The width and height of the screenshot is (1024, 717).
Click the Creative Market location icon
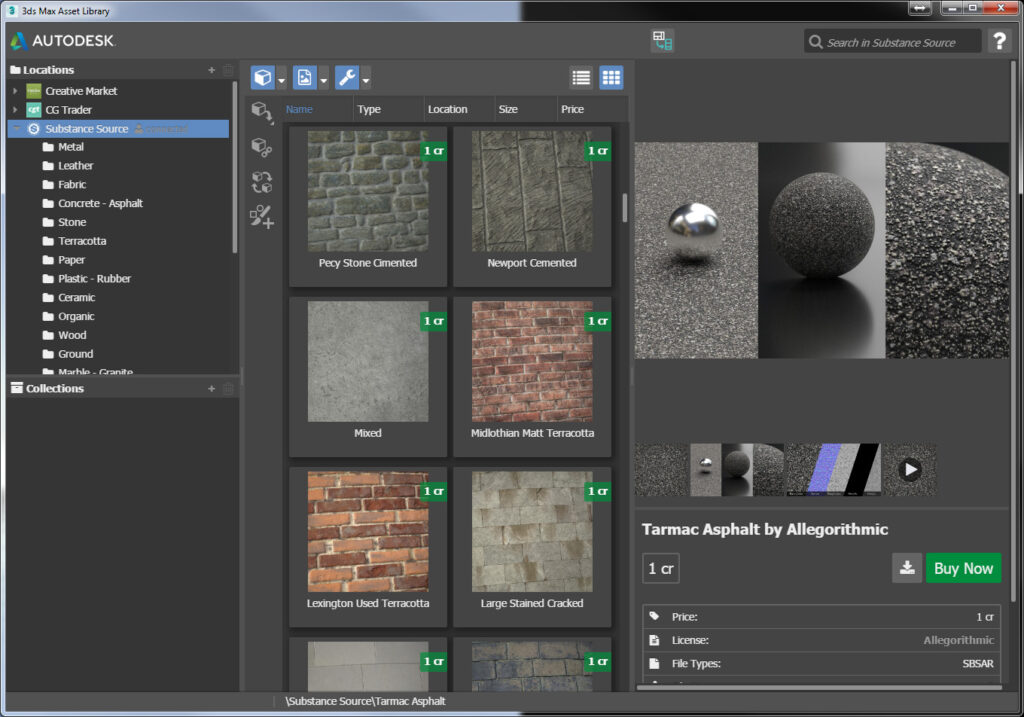pos(34,91)
